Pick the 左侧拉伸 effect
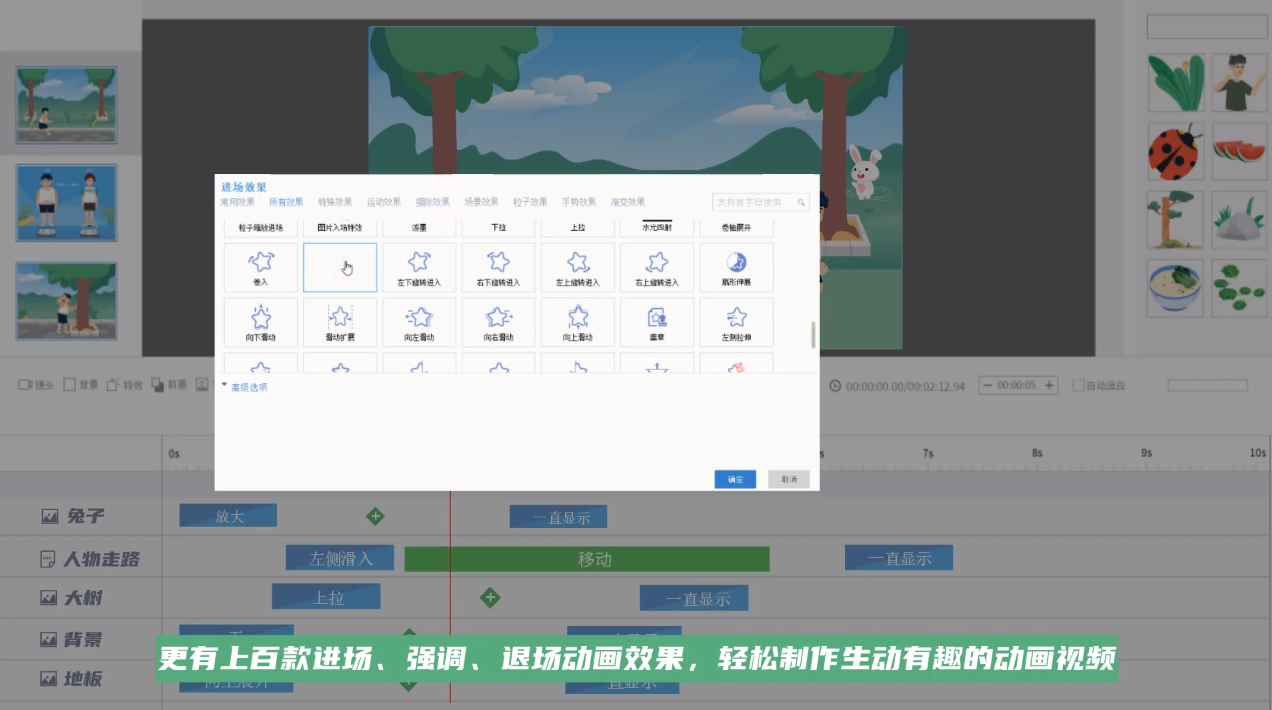The width and height of the screenshot is (1272, 710). 736,322
